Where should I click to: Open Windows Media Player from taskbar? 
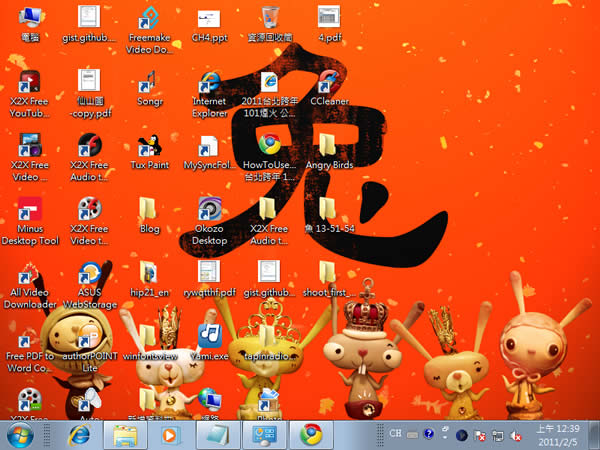point(170,435)
